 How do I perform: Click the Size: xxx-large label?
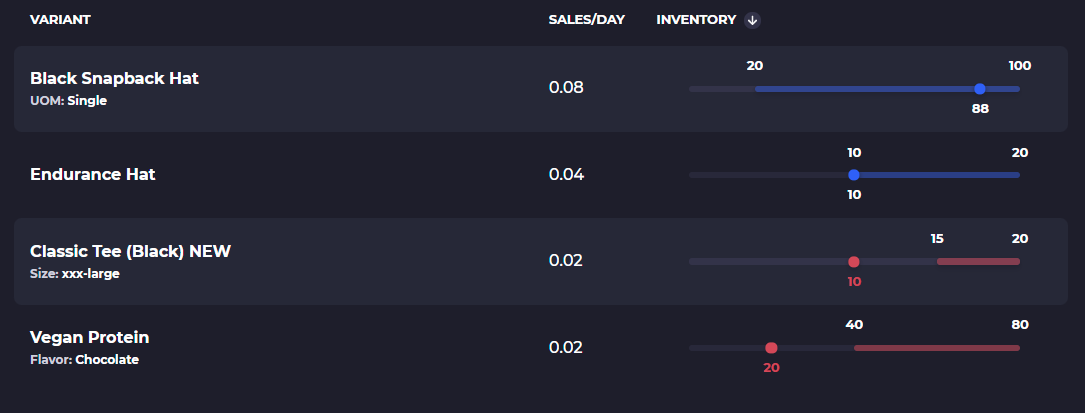(x=75, y=273)
